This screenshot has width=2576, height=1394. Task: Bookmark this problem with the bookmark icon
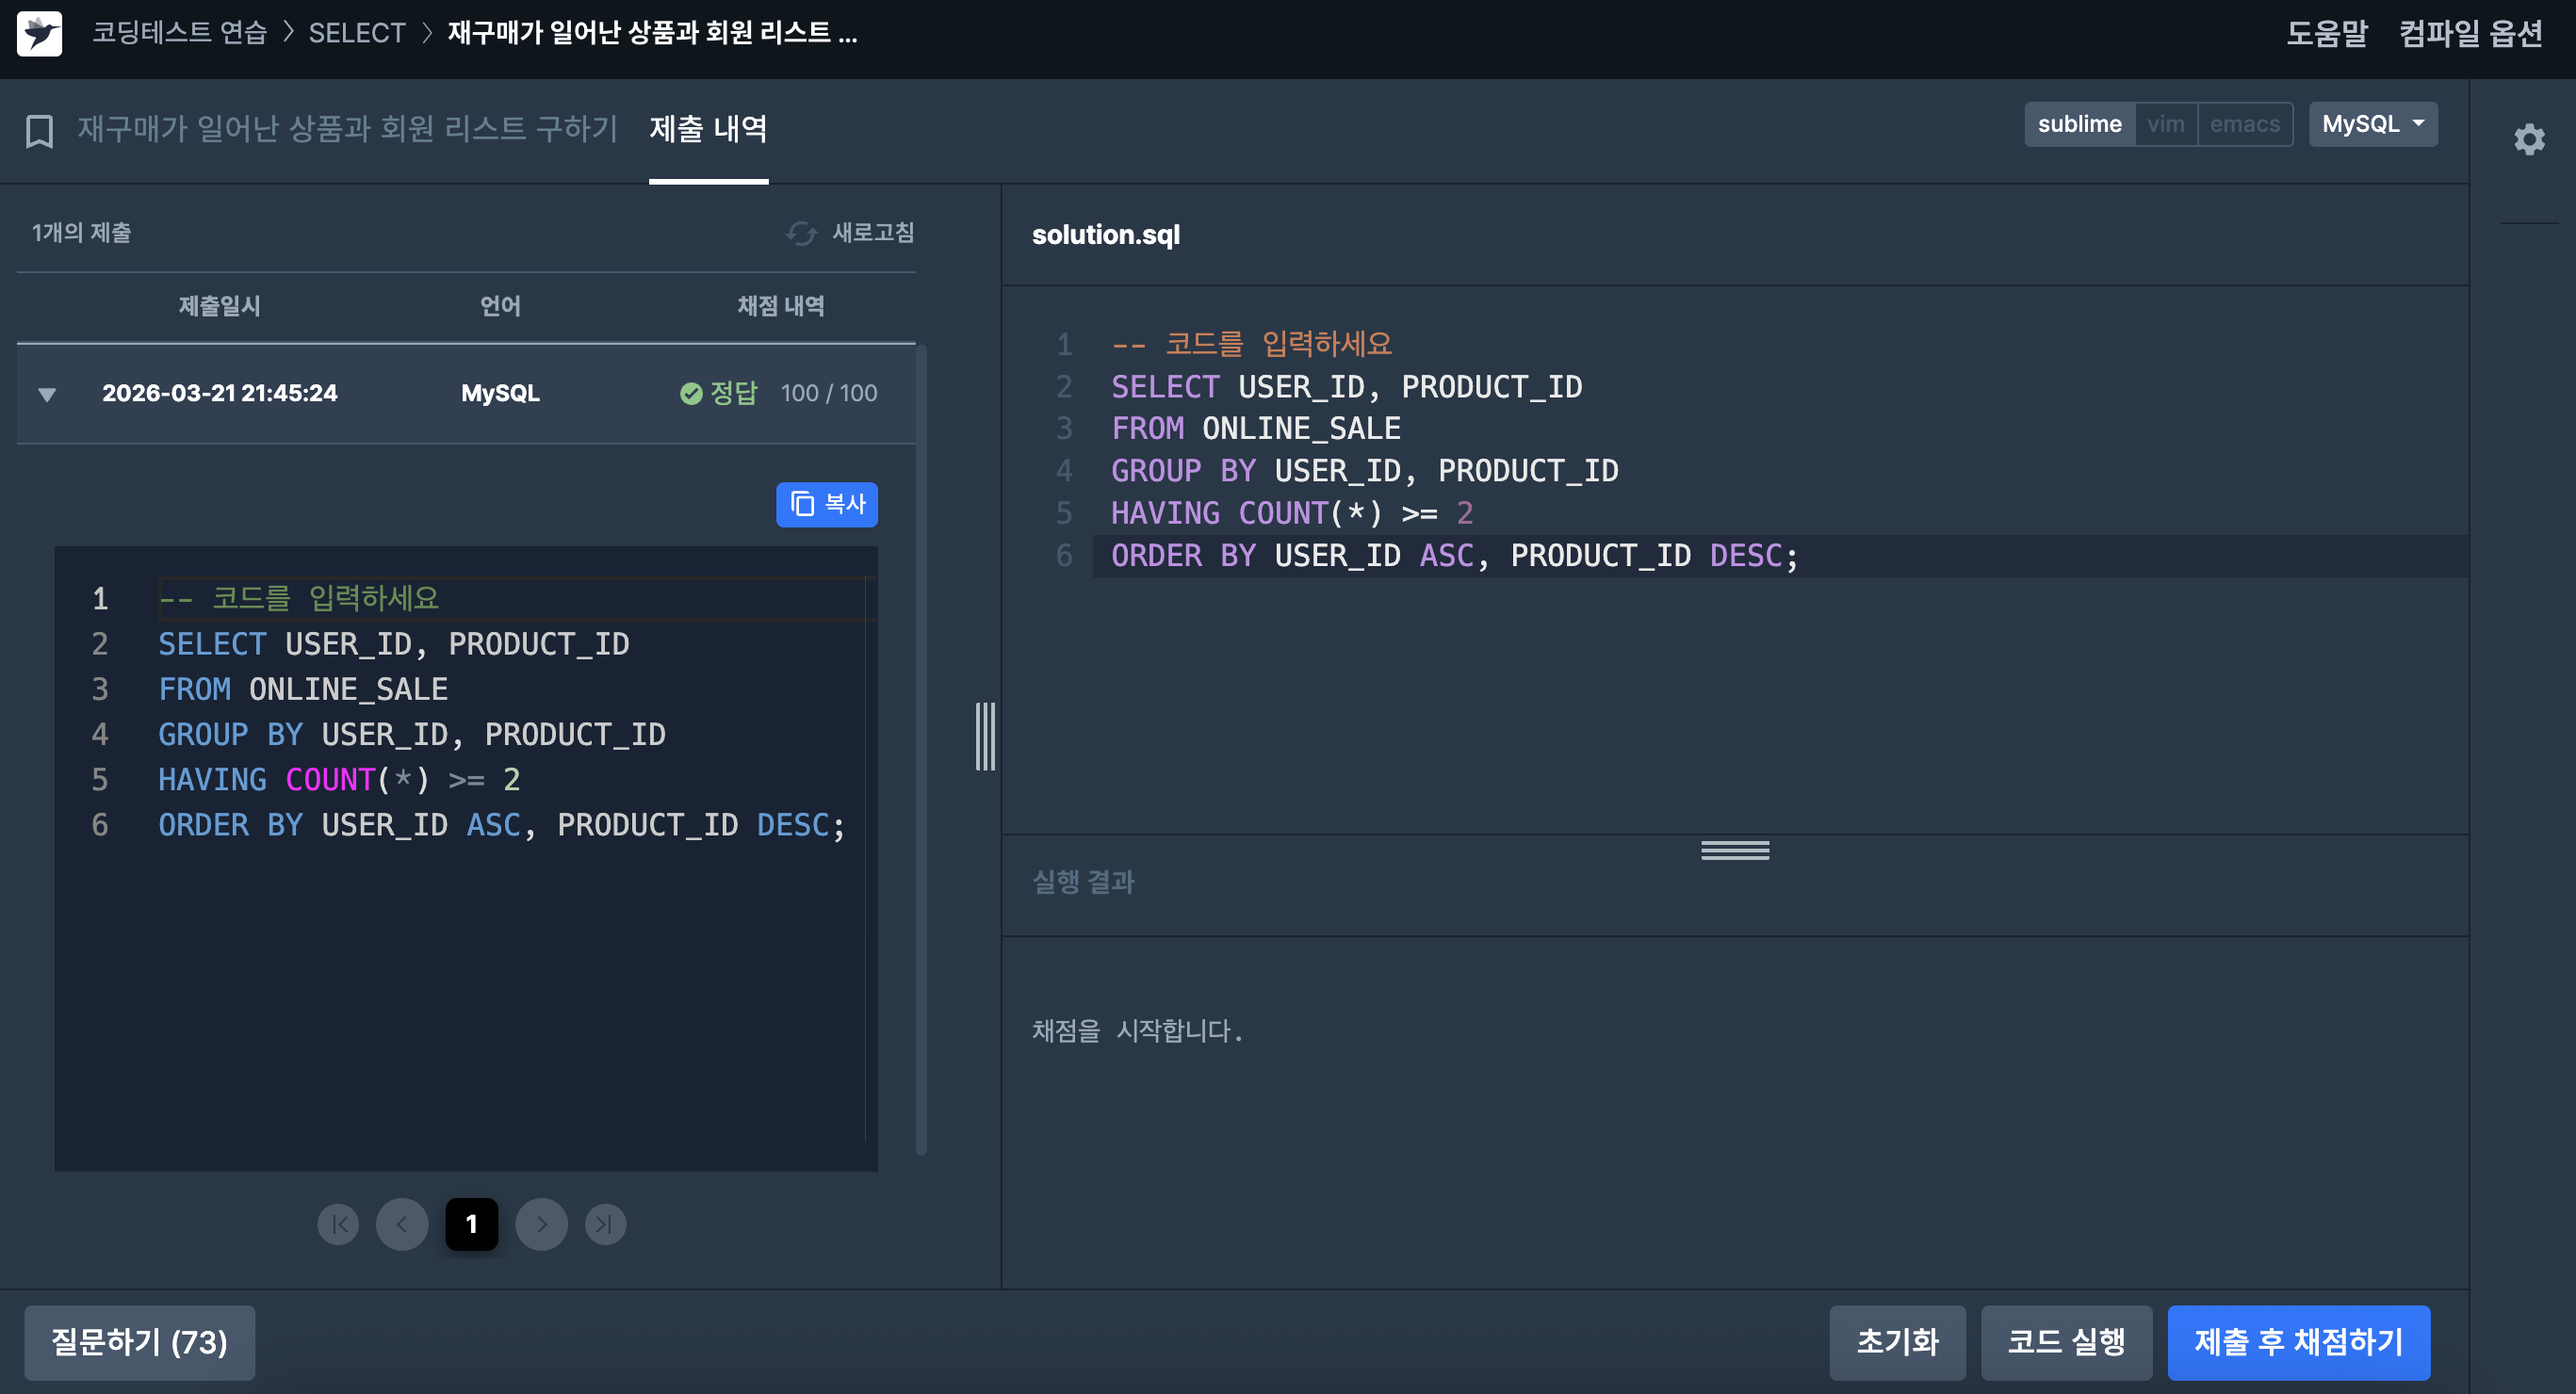point(39,131)
